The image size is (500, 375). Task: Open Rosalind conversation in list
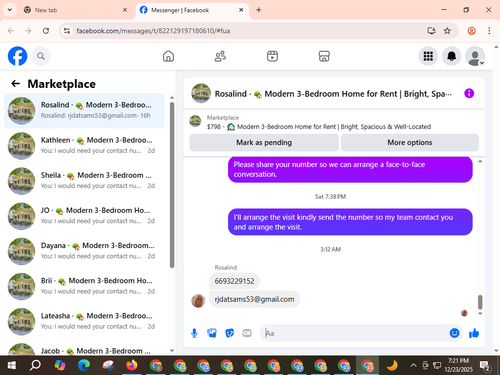pyautogui.click(x=84, y=110)
